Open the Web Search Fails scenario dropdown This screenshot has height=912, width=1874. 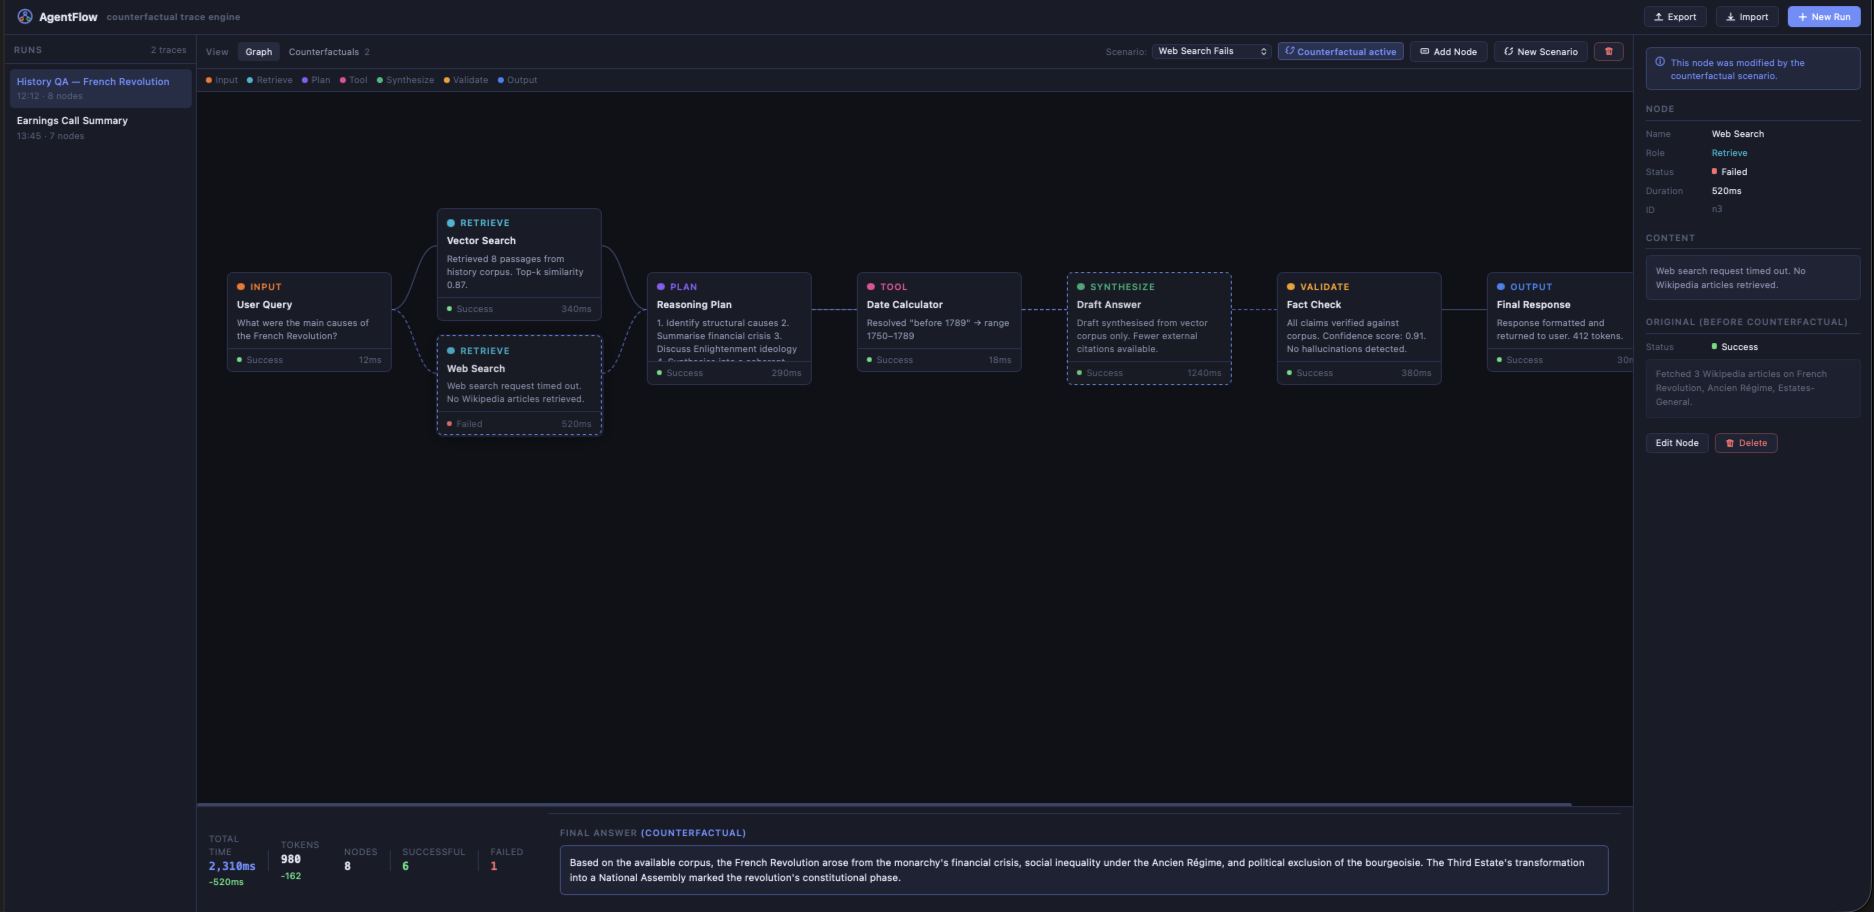point(1210,51)
